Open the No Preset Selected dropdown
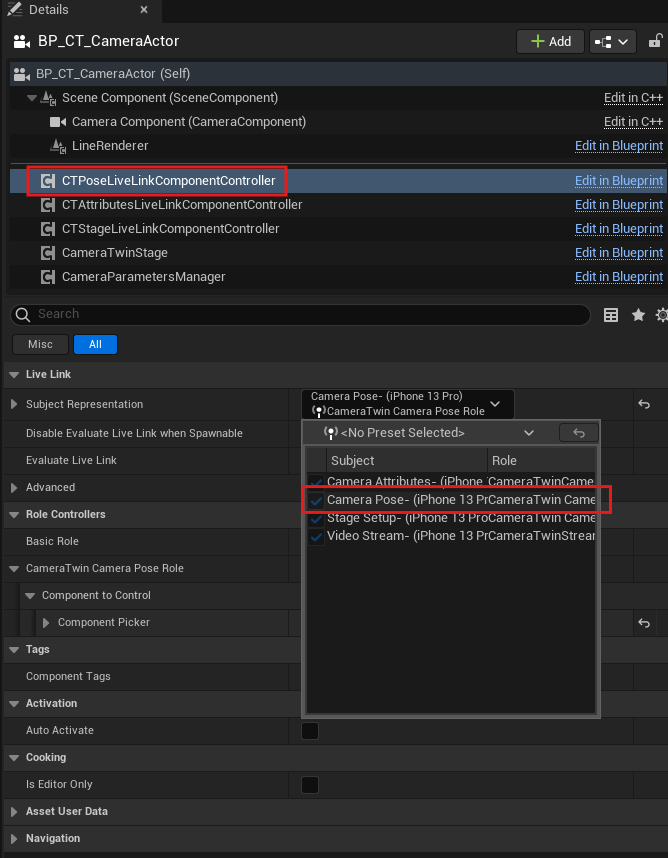The image size is (668, 858). pyautogui.click(x=430, y=433)
